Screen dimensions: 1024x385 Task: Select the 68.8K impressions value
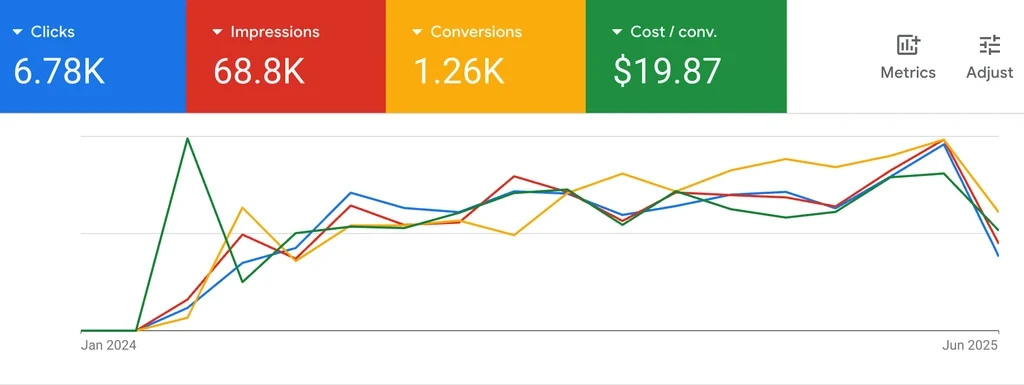coord(259,71)
